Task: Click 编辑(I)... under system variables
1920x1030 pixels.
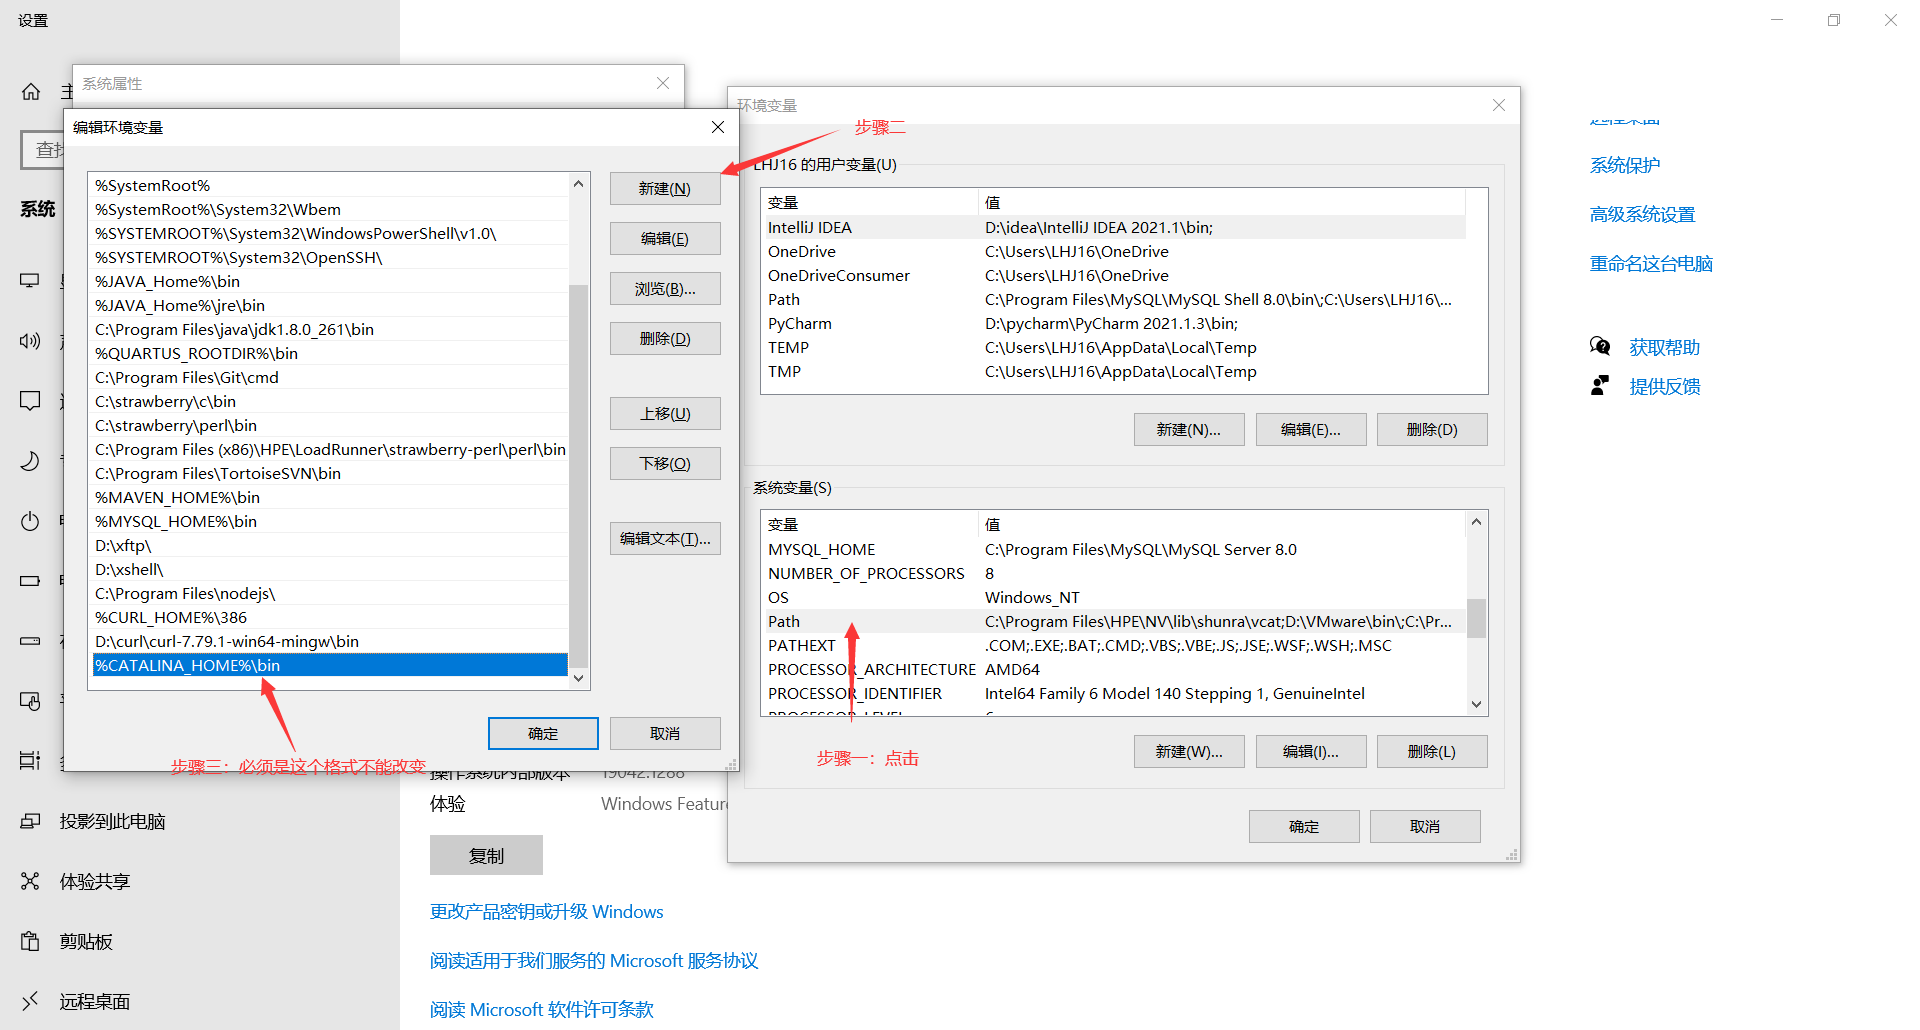Action: point(1311,752)
